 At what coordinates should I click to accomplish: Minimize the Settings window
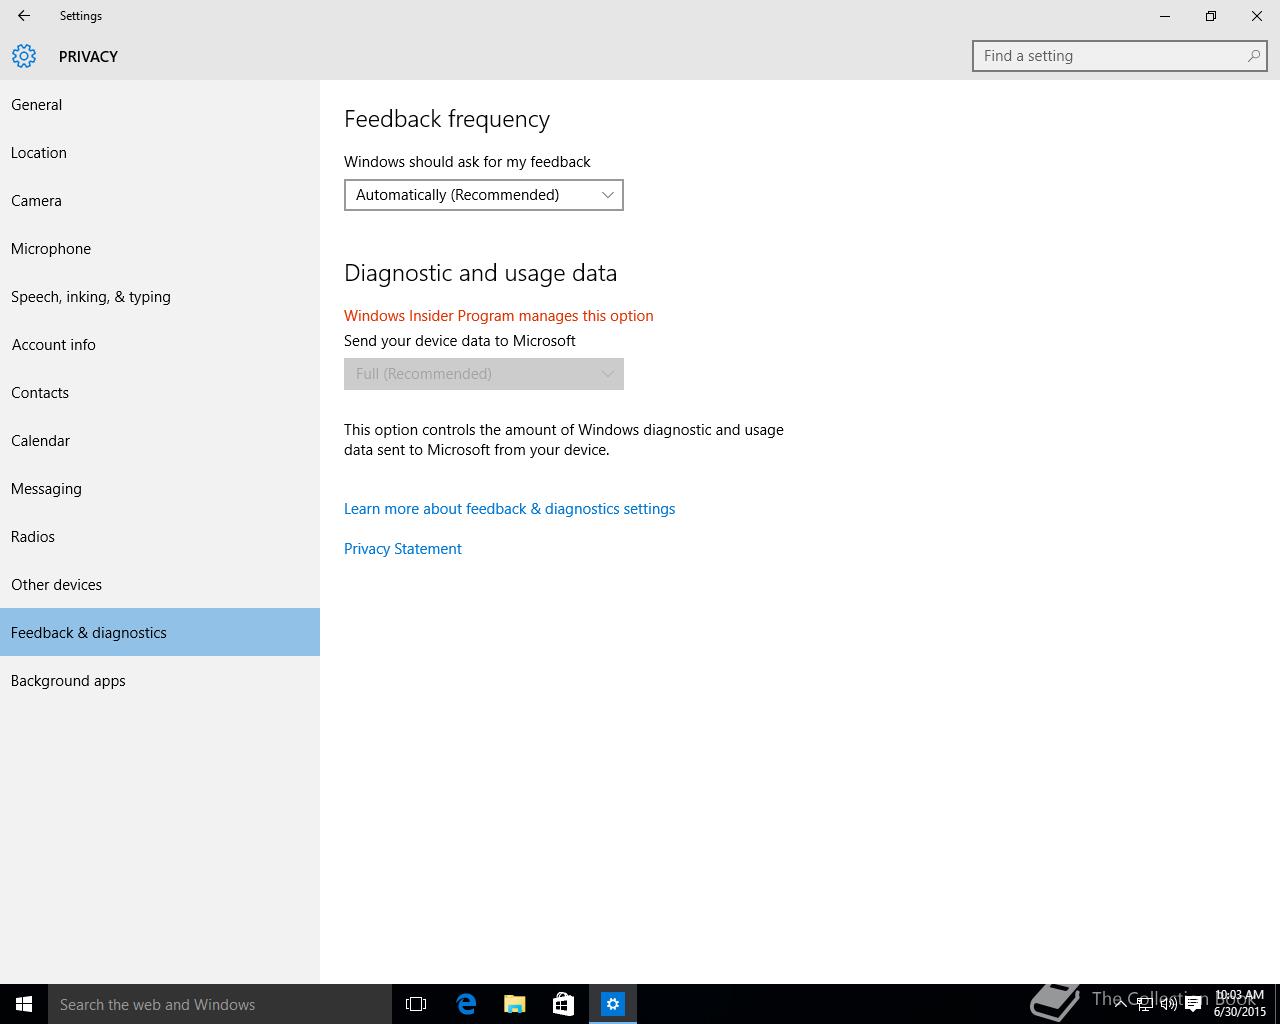click(1165, 16)
